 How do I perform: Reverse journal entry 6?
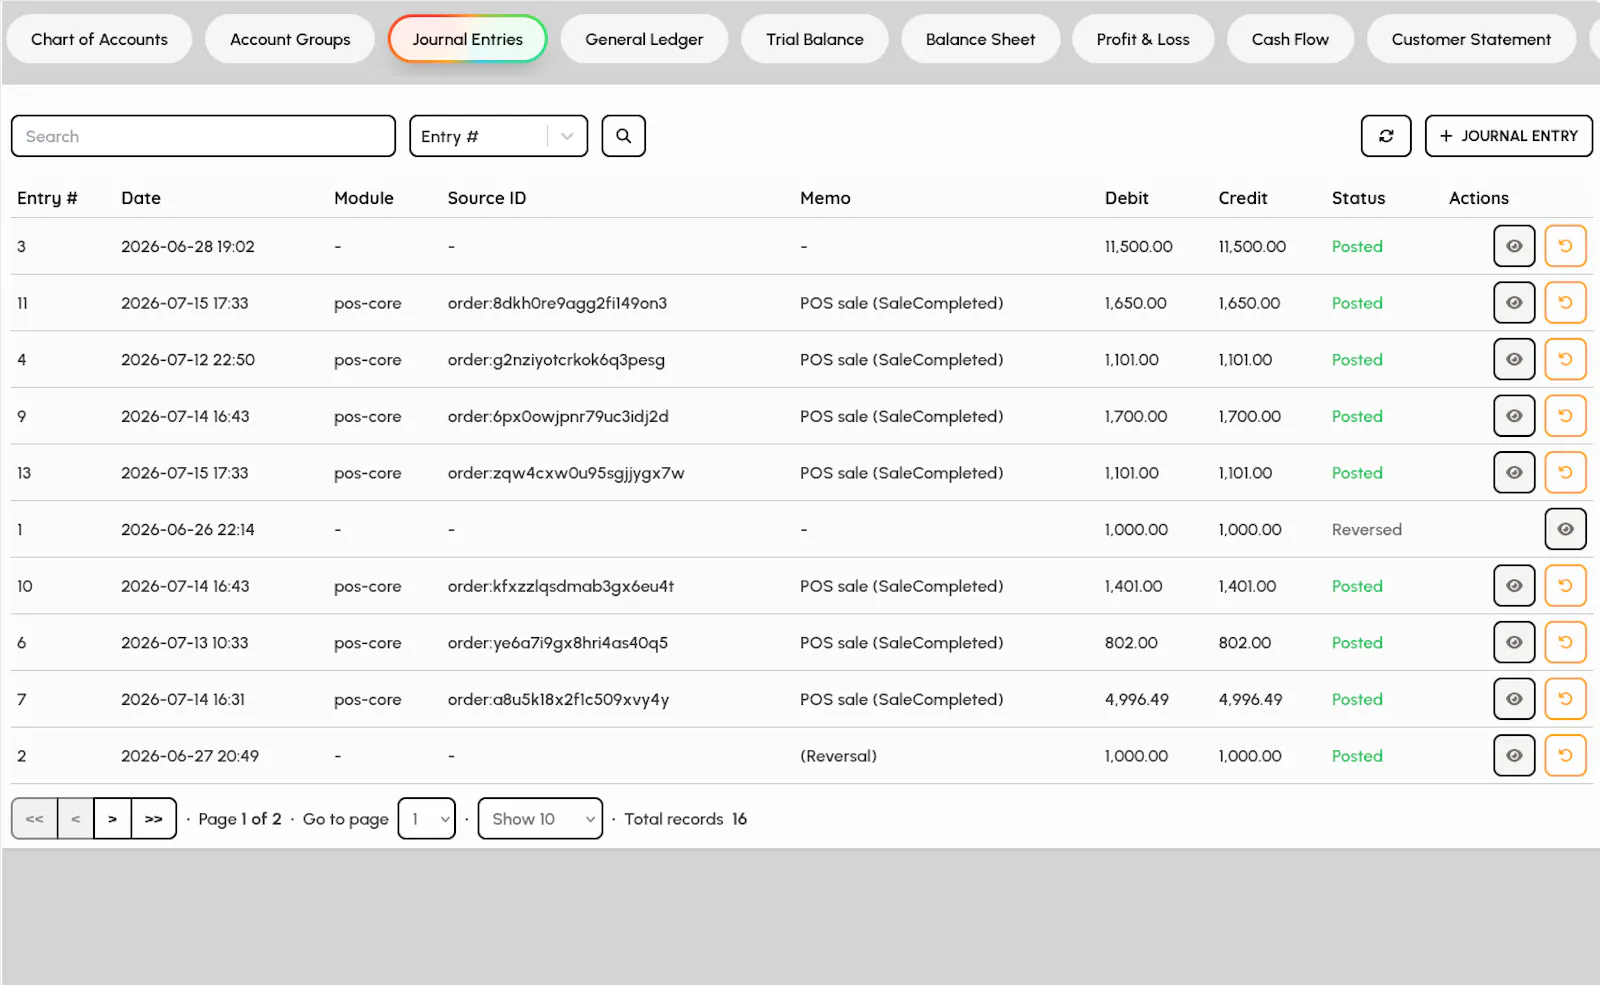tap(1565, 643)
